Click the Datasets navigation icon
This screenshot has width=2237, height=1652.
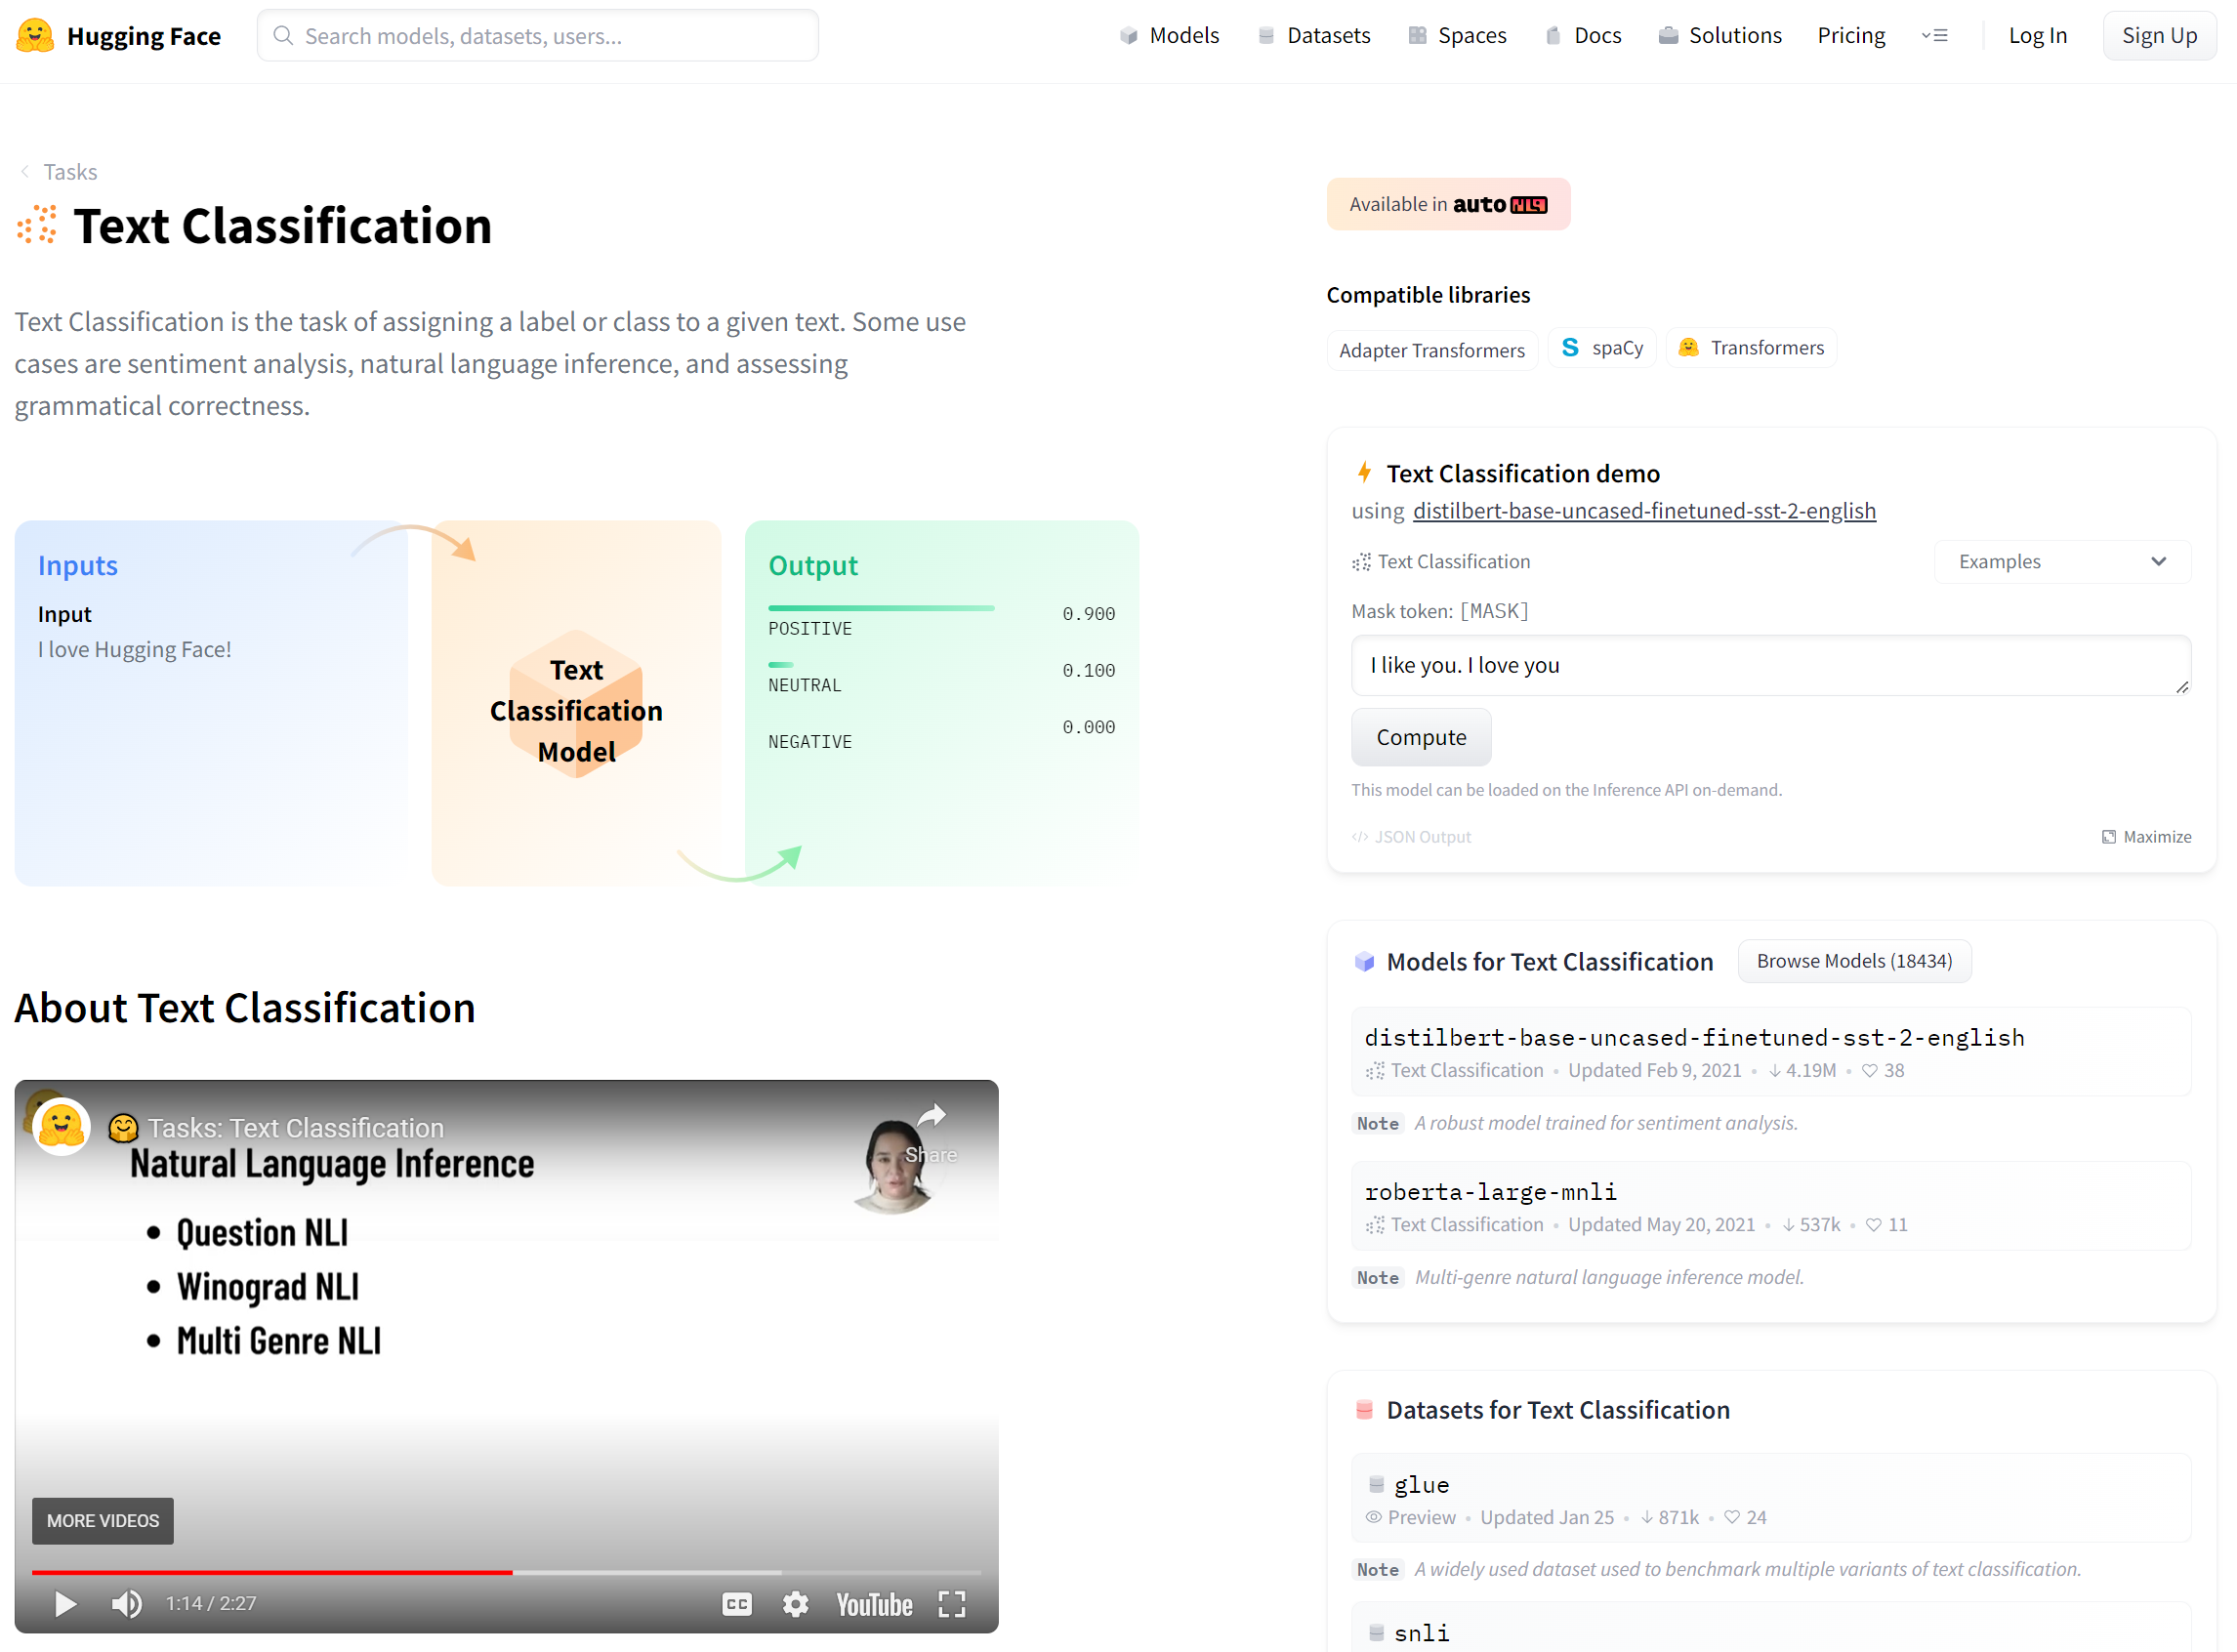1264,36
